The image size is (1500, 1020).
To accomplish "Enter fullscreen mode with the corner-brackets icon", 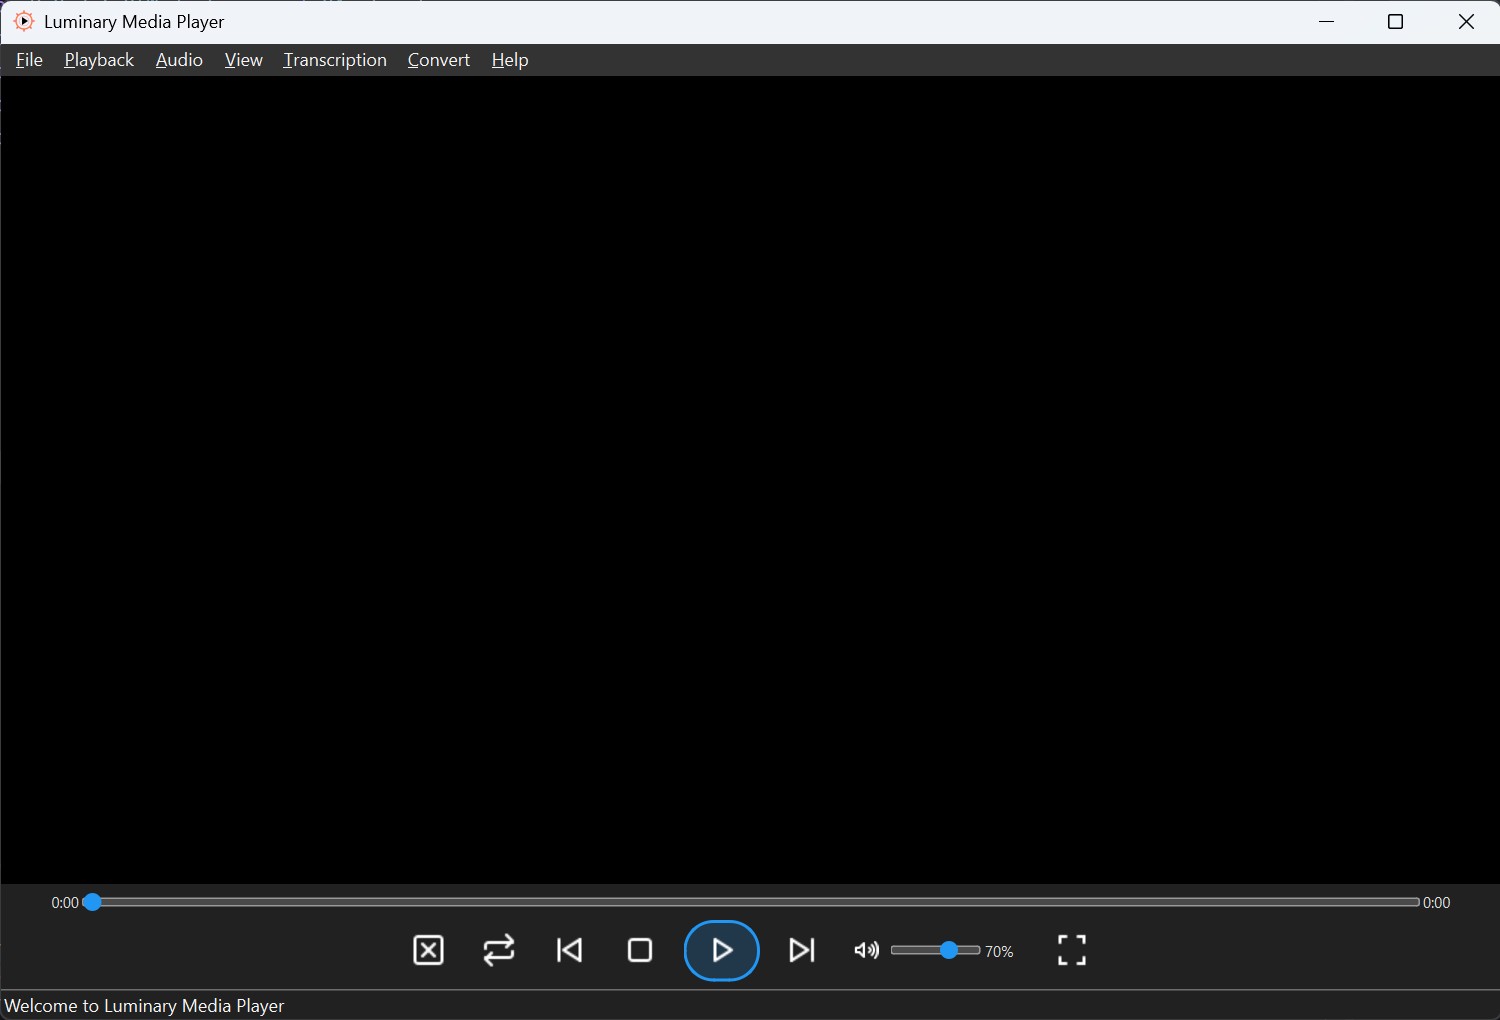I will pyautogui.click(x=1071, y=950).
